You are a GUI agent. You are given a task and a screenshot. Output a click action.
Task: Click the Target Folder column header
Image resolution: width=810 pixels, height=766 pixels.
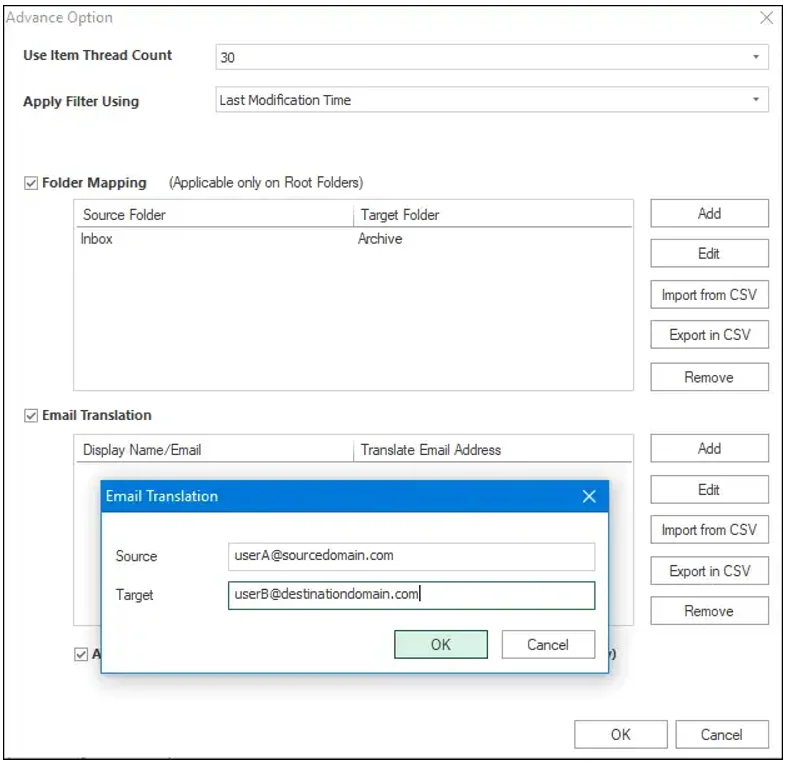(x=493, y=215)
